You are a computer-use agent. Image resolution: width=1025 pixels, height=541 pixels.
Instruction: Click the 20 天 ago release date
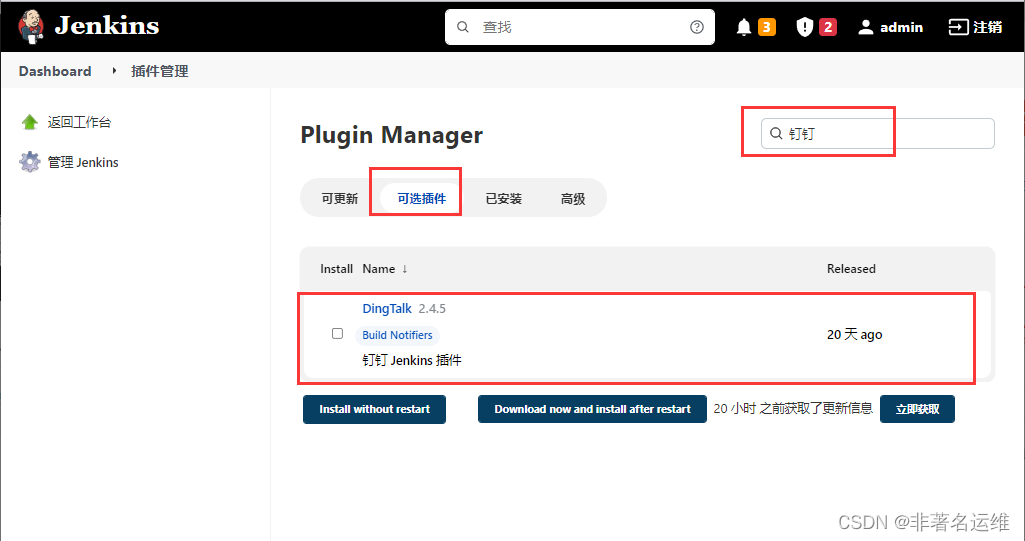point(854,335)
